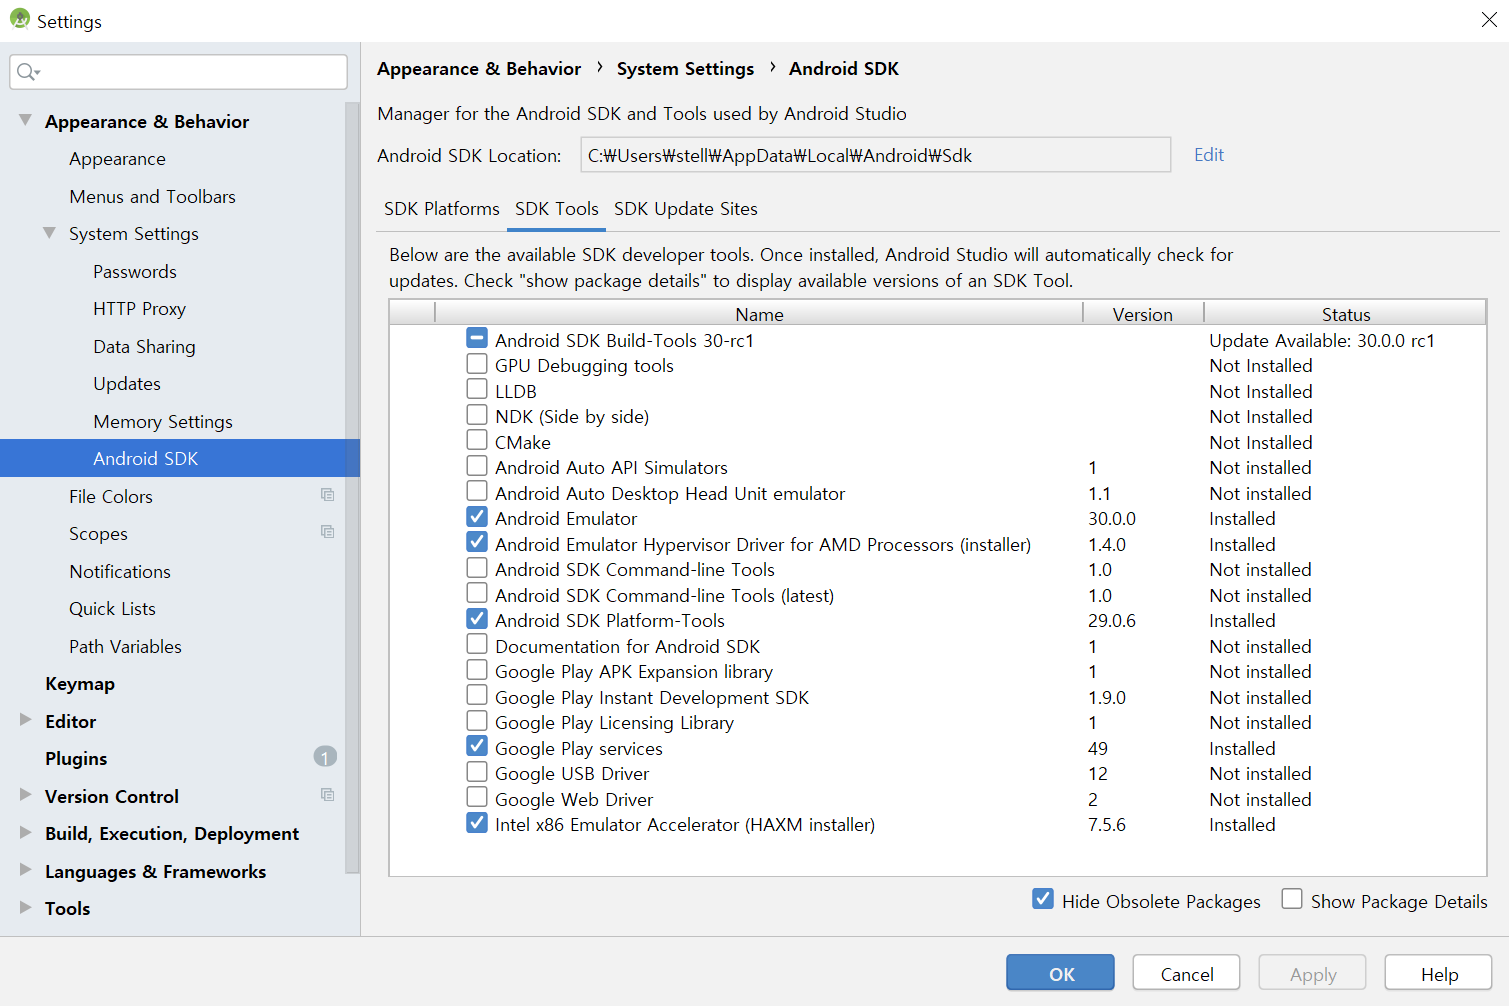Click the Android SDK Location path field
This screenshot has width=1509, height=1006.
point(876,155)
